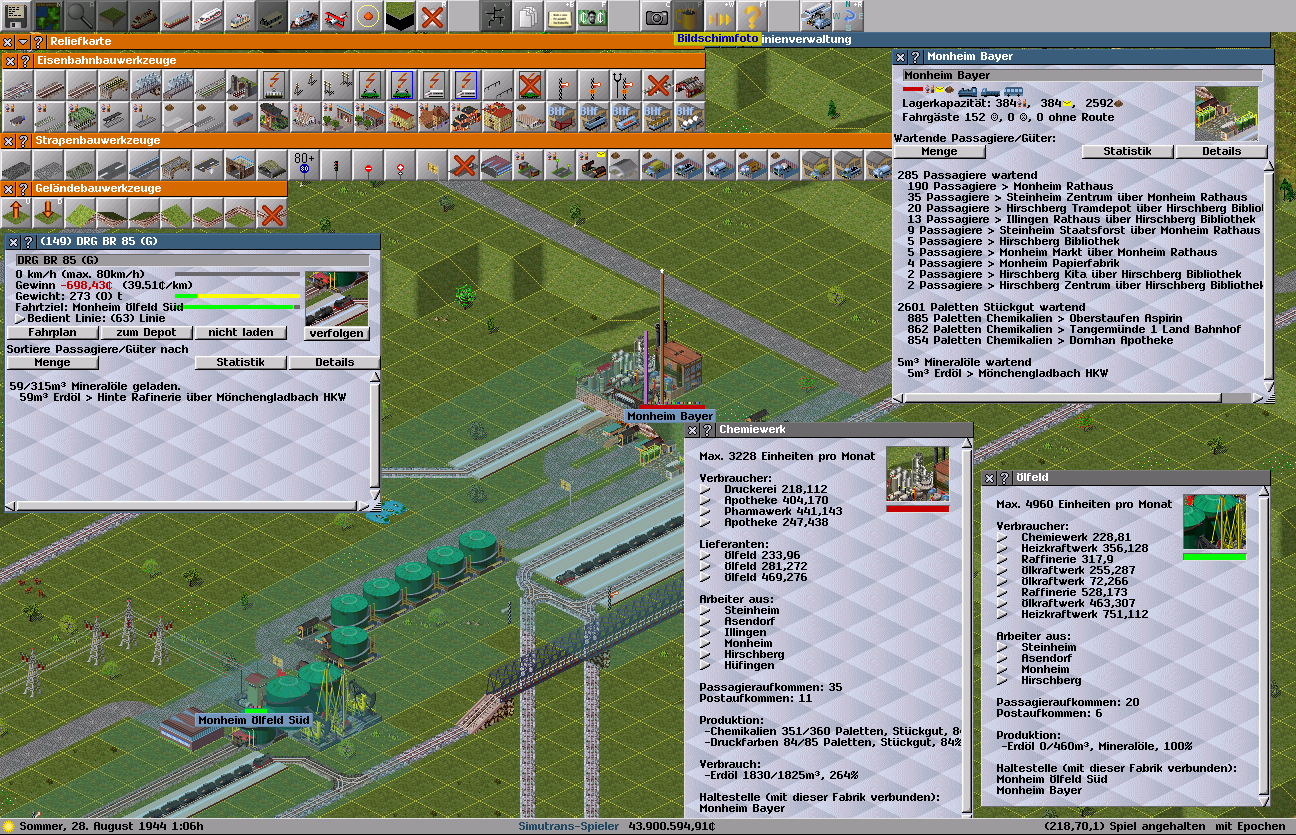The width and height of the screenshot is (1296, 835).
Task: Open the finances money icon
Action: (x=592, y=16)
